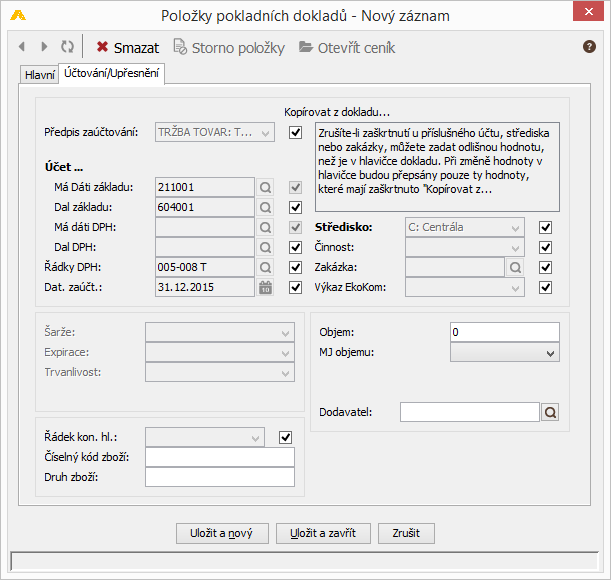Click Smazat delete button
Image resolution: width=611 pixels, height=580 pixels.
tap(128, 48)
